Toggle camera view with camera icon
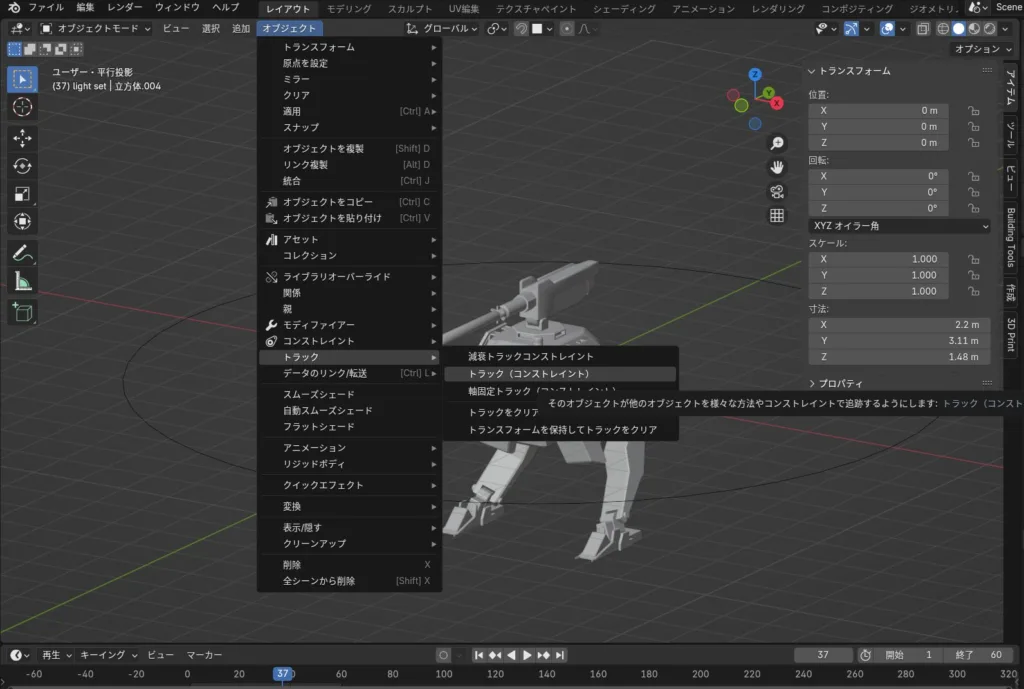This screenshot has width=1024, height=689. click(777, 191)
